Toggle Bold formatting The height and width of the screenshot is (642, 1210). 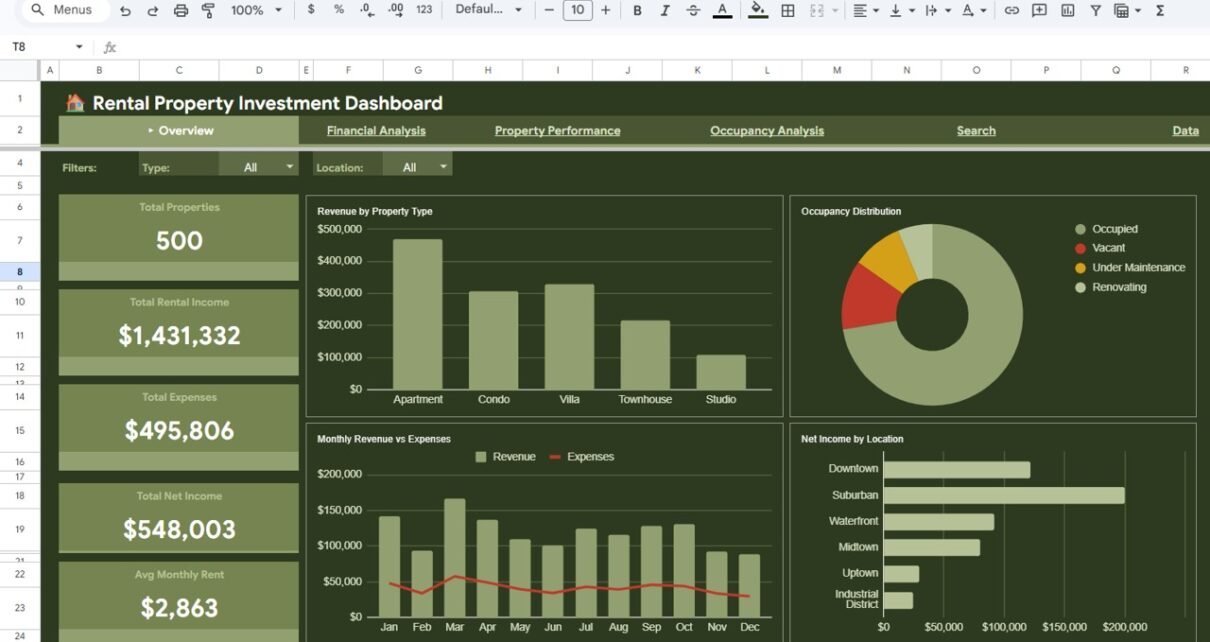click(637, 10)
